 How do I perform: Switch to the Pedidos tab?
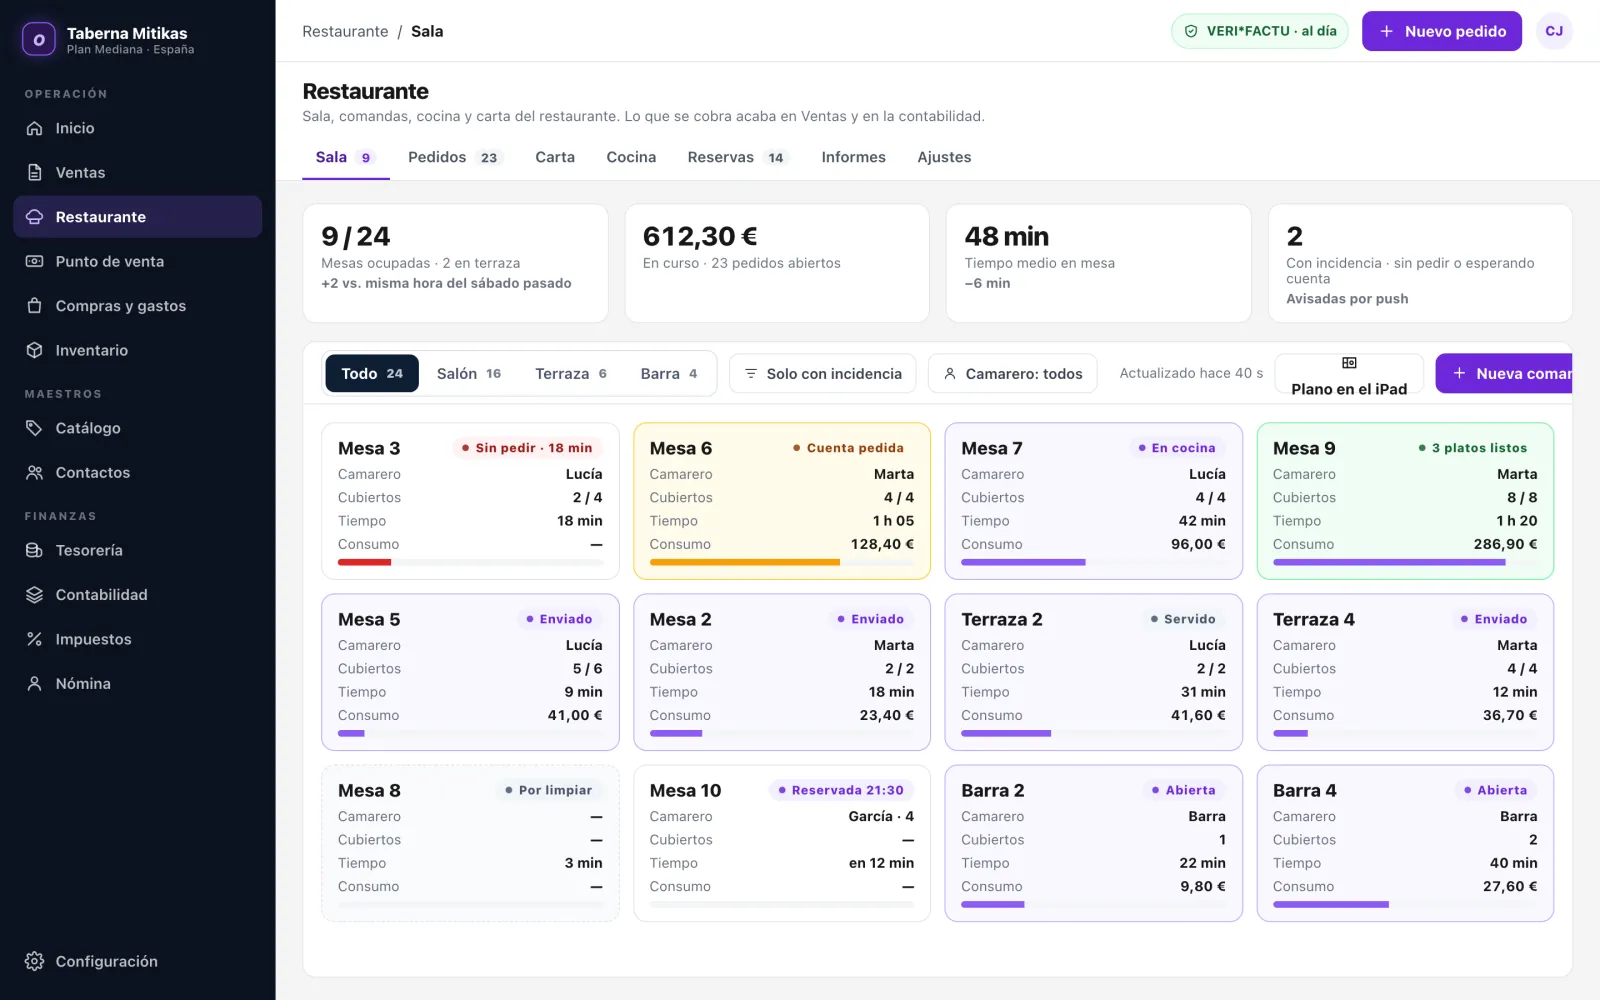click(453, 157)
